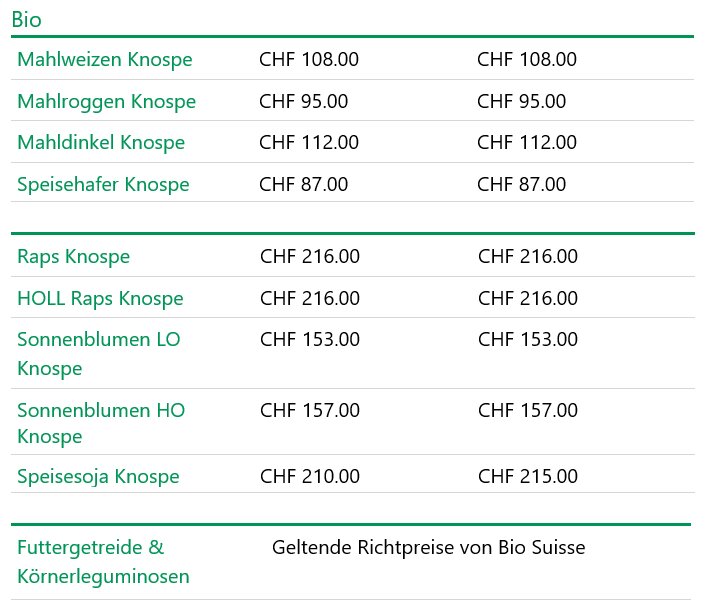
Task: Open Speisehafer Knospe product link
Action: tap(103, 185)
